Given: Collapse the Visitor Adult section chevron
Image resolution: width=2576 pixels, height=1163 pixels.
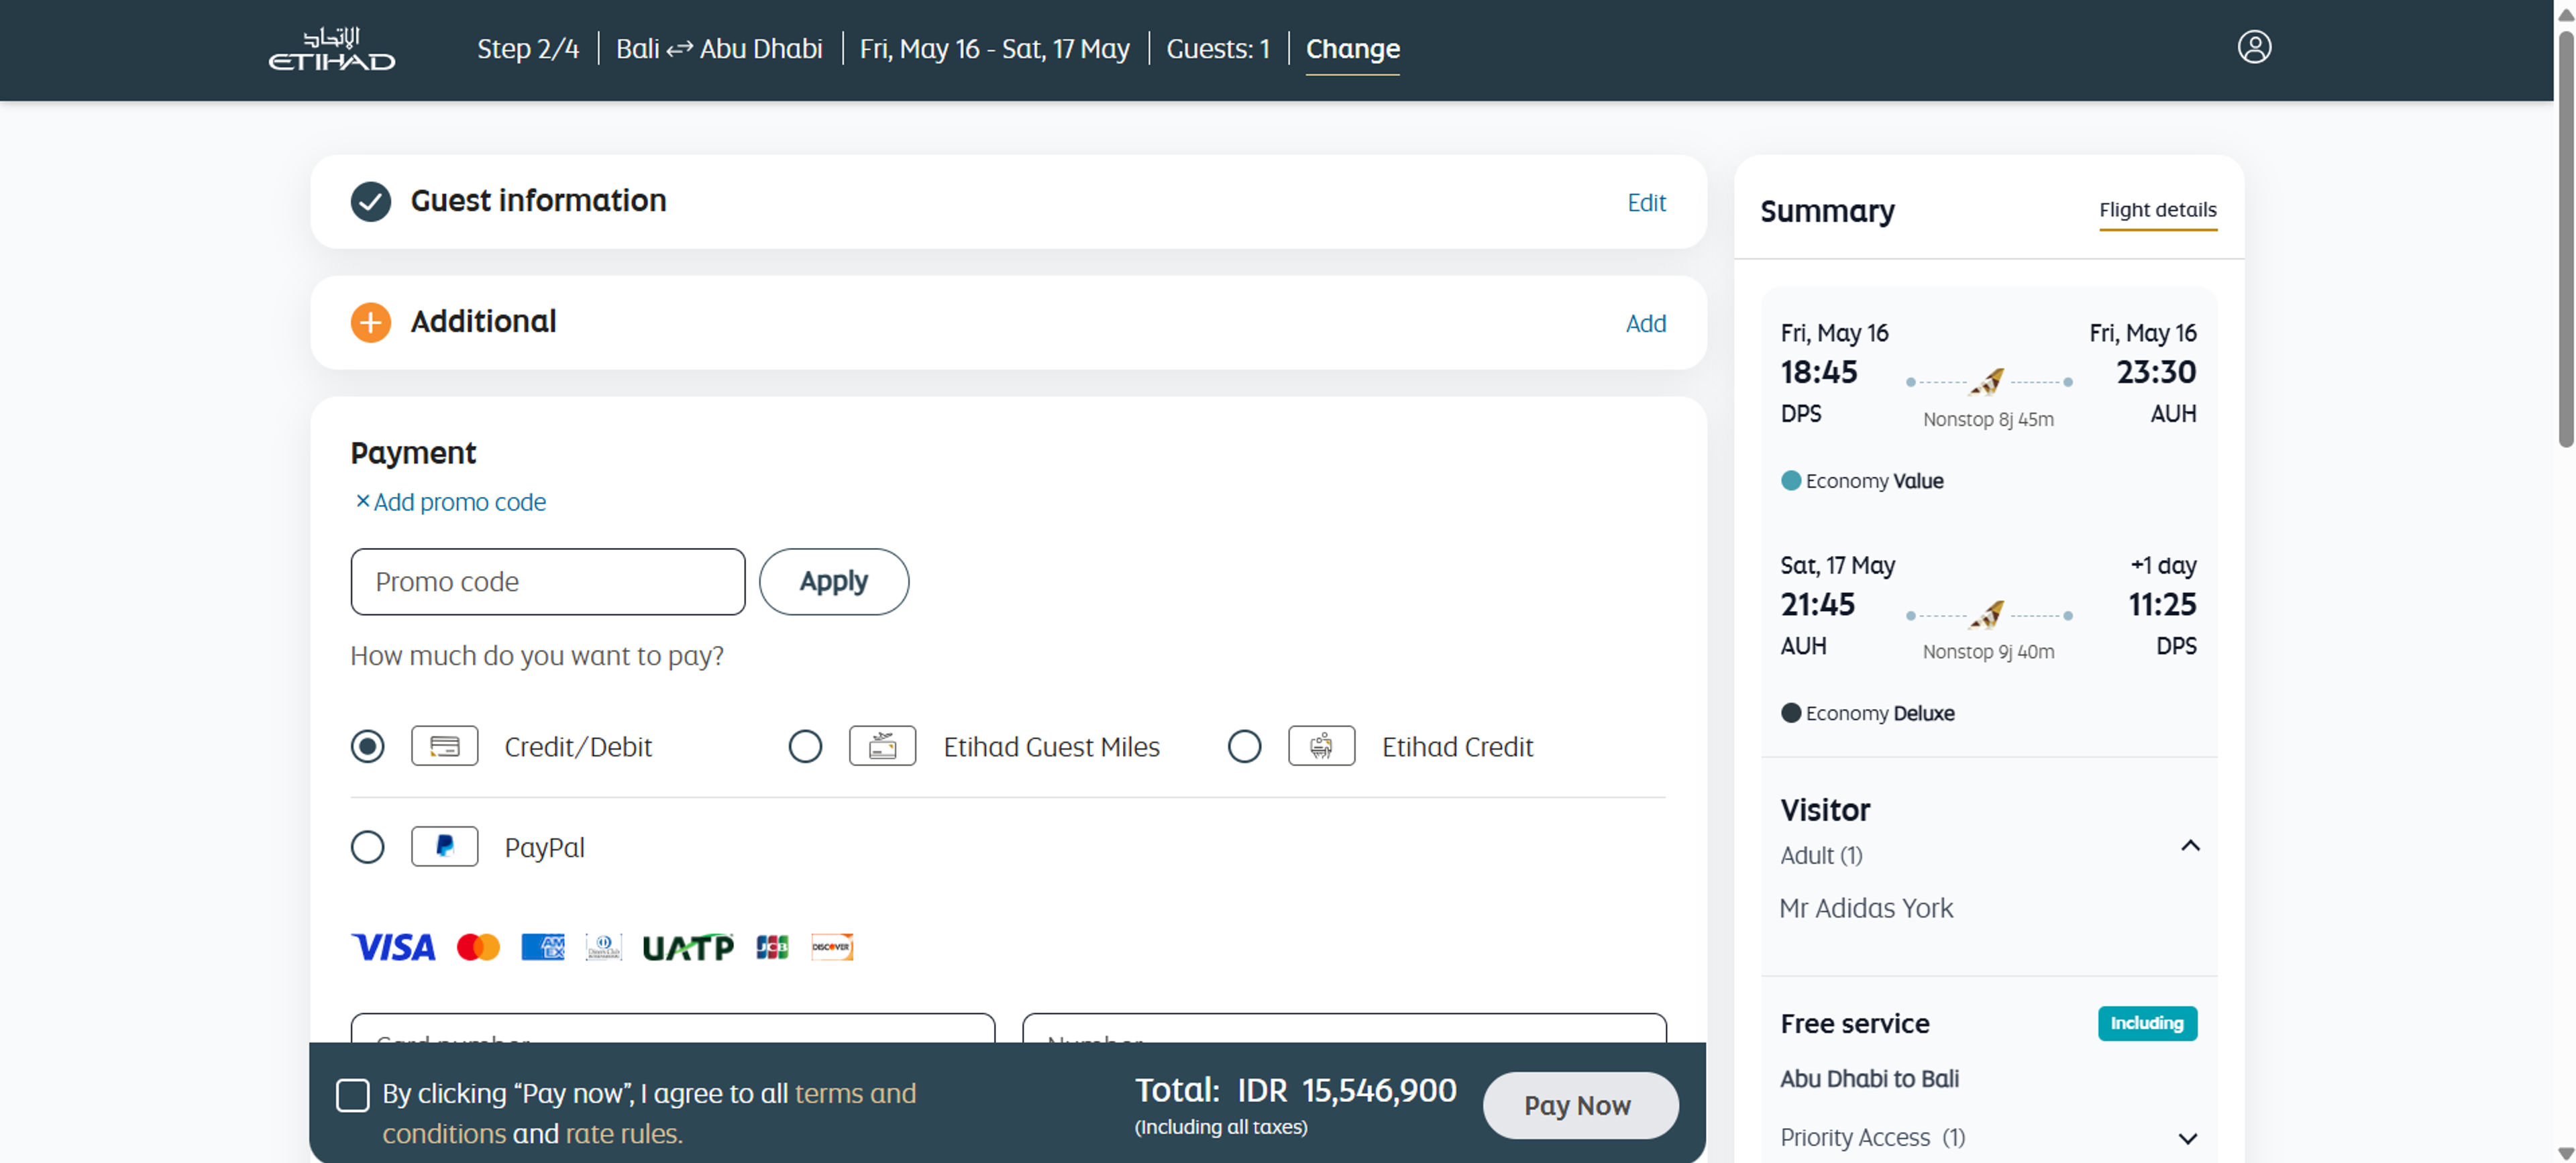Looking at the screenshot, I should click(2189, 846).
